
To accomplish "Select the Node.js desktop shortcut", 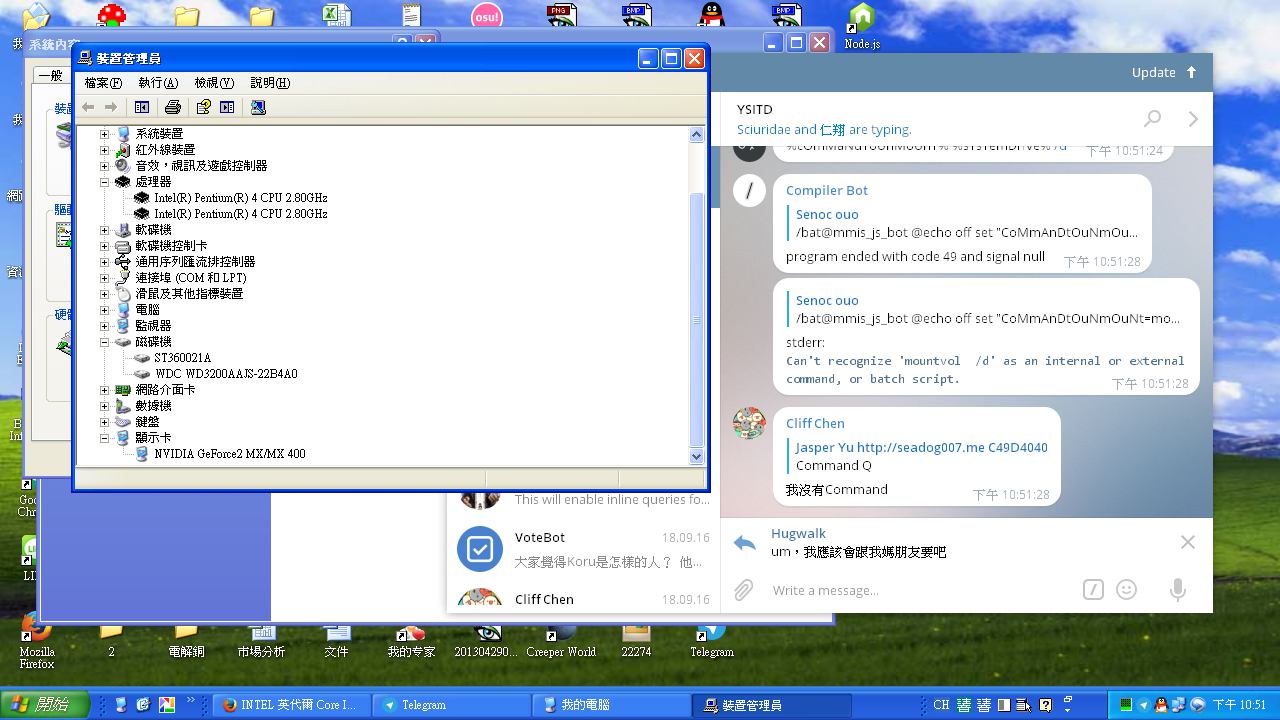I will [862, 27].
